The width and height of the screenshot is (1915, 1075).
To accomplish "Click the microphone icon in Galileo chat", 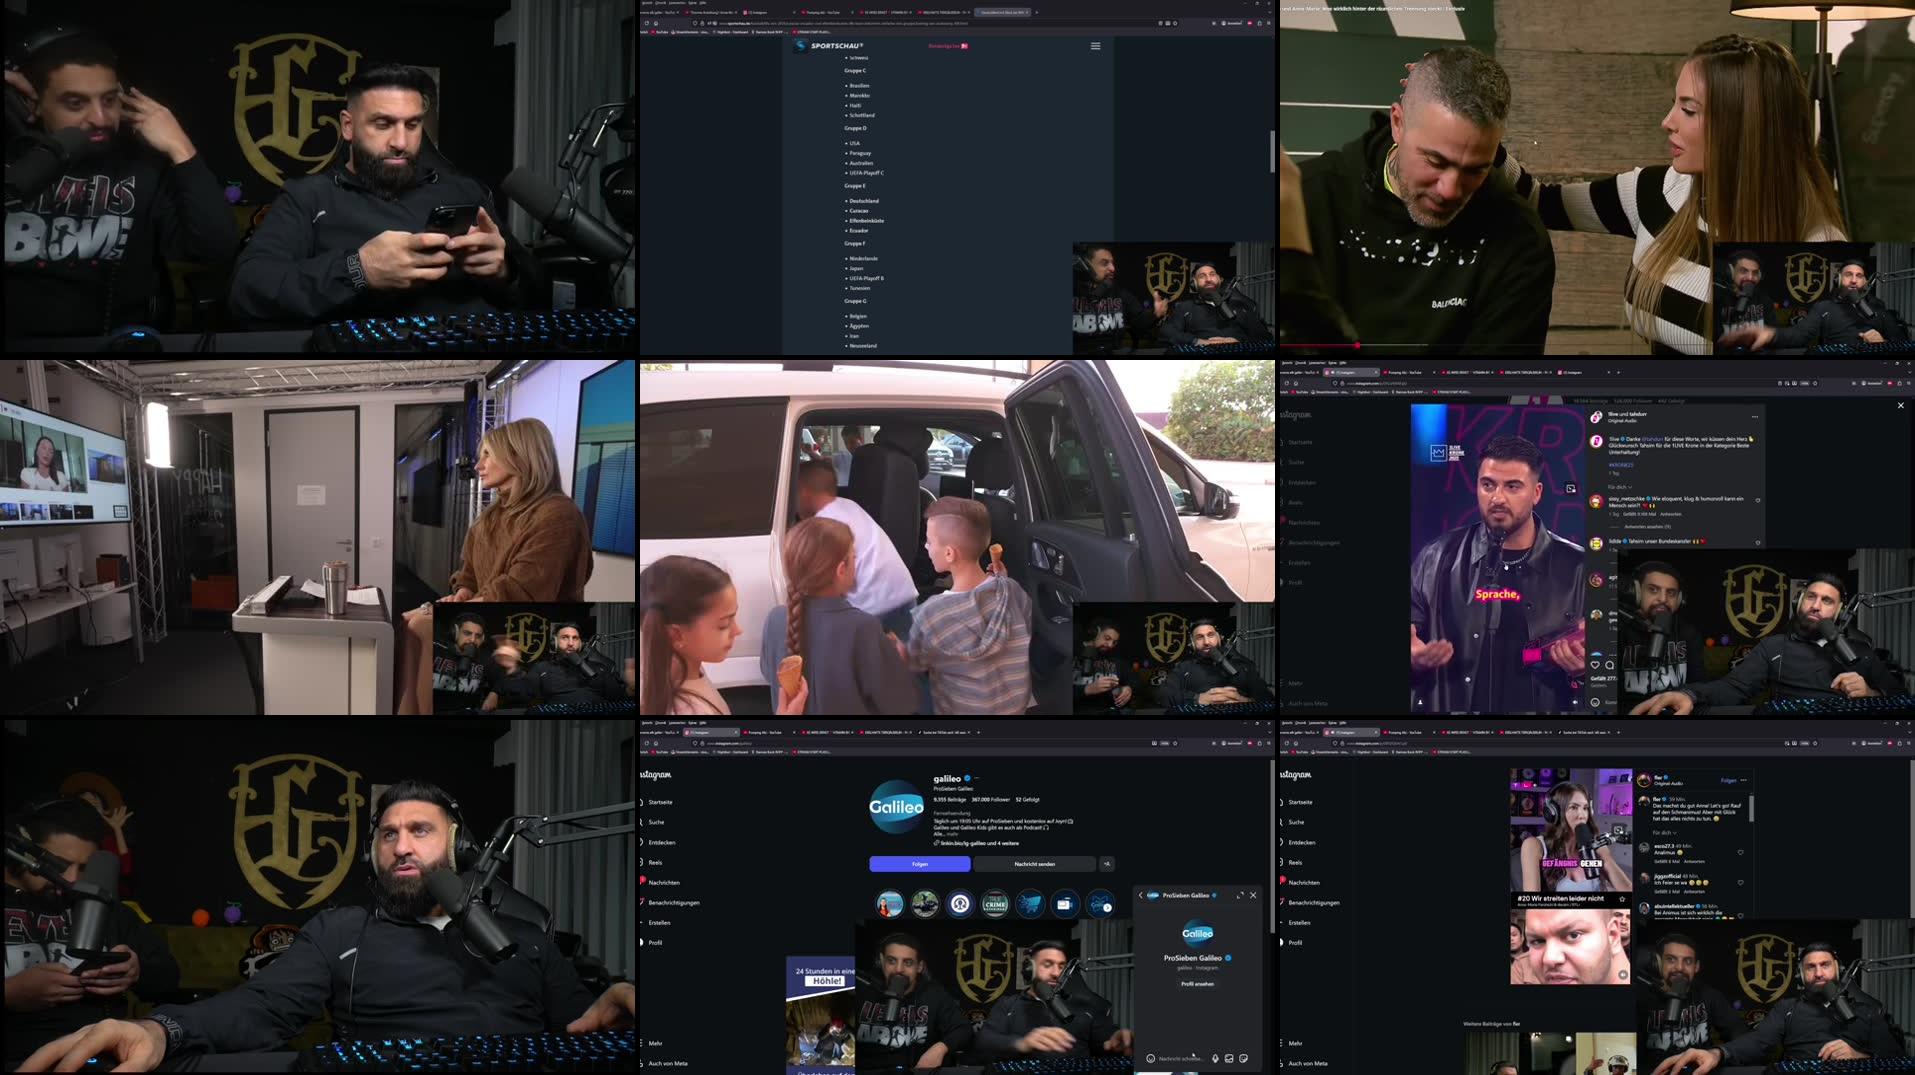I will (x=1215, y=1058).
